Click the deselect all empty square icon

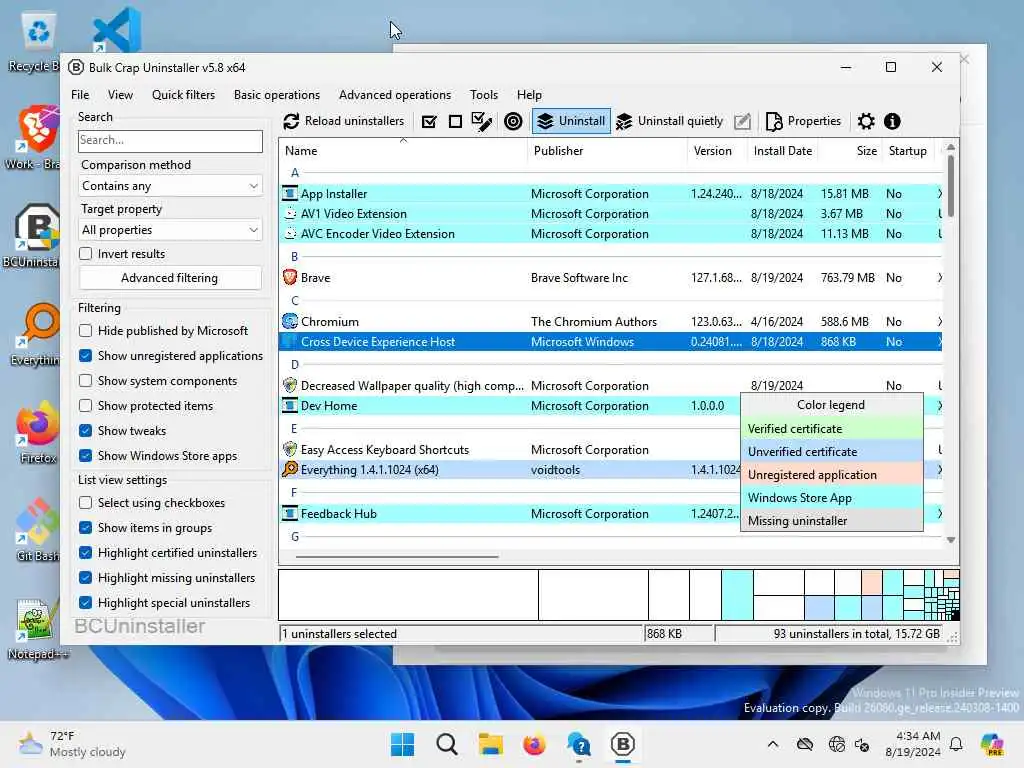[455, 121]
